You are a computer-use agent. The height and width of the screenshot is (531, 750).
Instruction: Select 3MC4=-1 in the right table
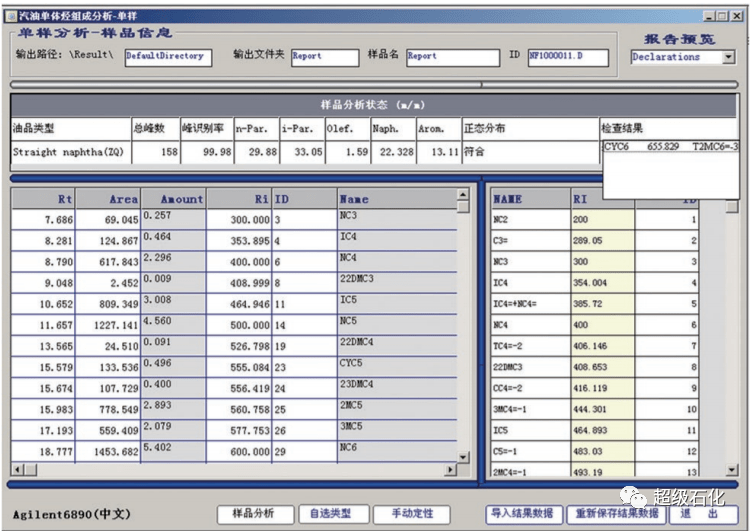click(530, 409)
